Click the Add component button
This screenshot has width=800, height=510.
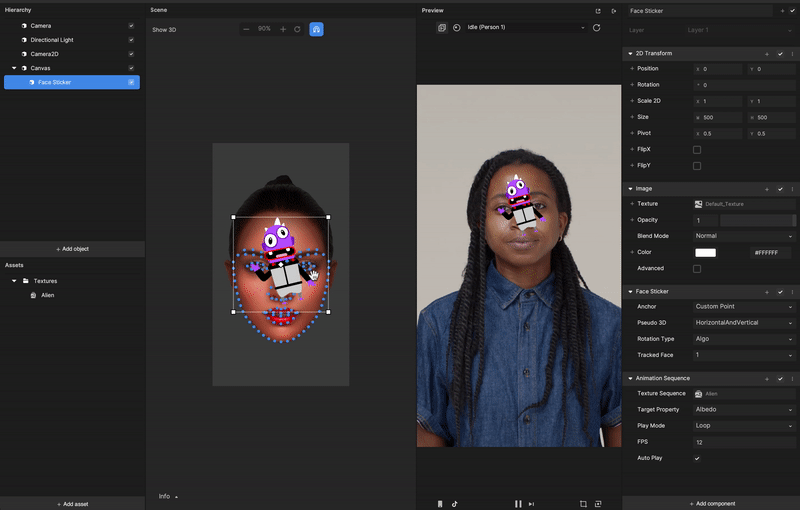[x=712, y=504]
